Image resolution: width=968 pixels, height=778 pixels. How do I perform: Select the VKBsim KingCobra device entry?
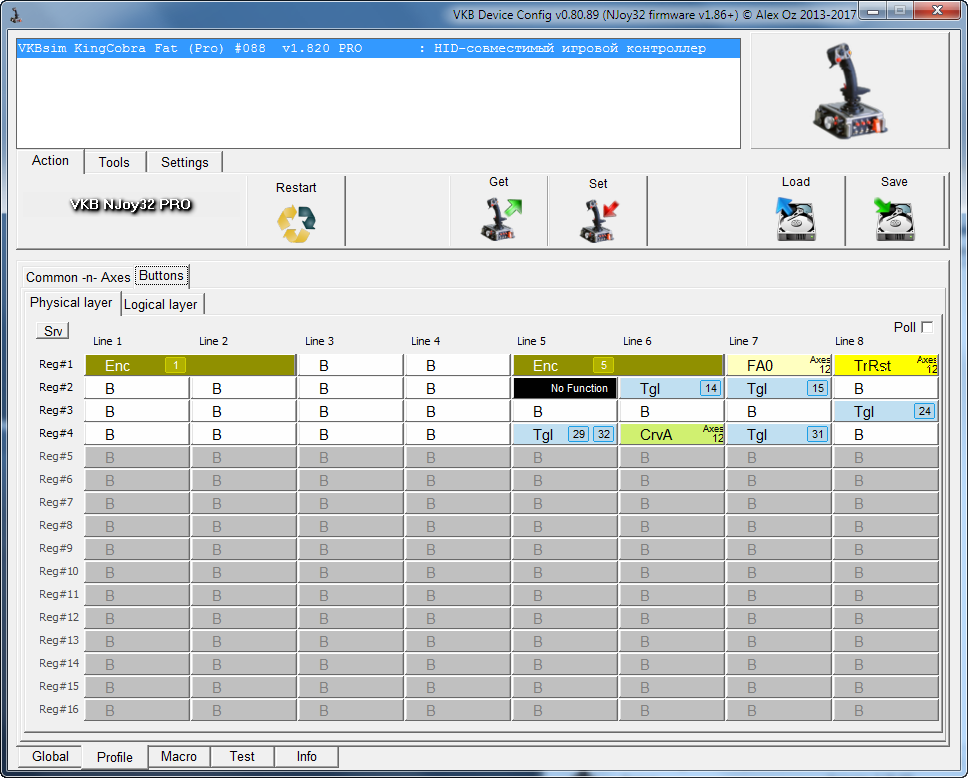click(378, 49)
